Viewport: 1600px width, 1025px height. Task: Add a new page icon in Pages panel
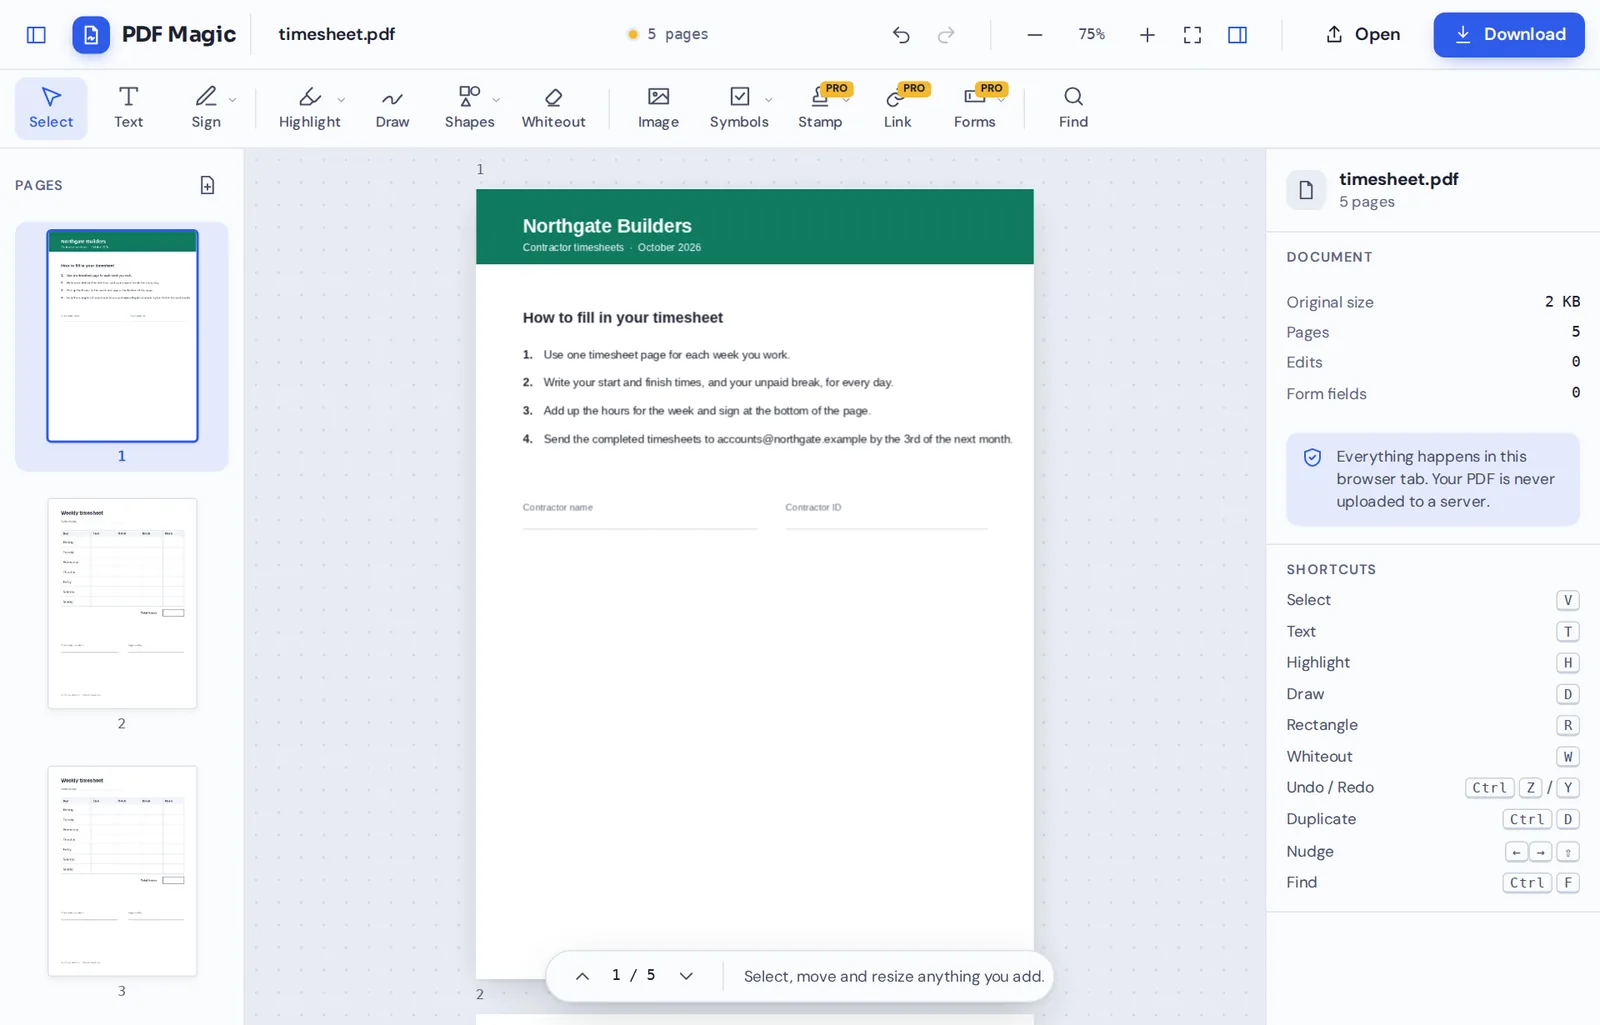207,185
